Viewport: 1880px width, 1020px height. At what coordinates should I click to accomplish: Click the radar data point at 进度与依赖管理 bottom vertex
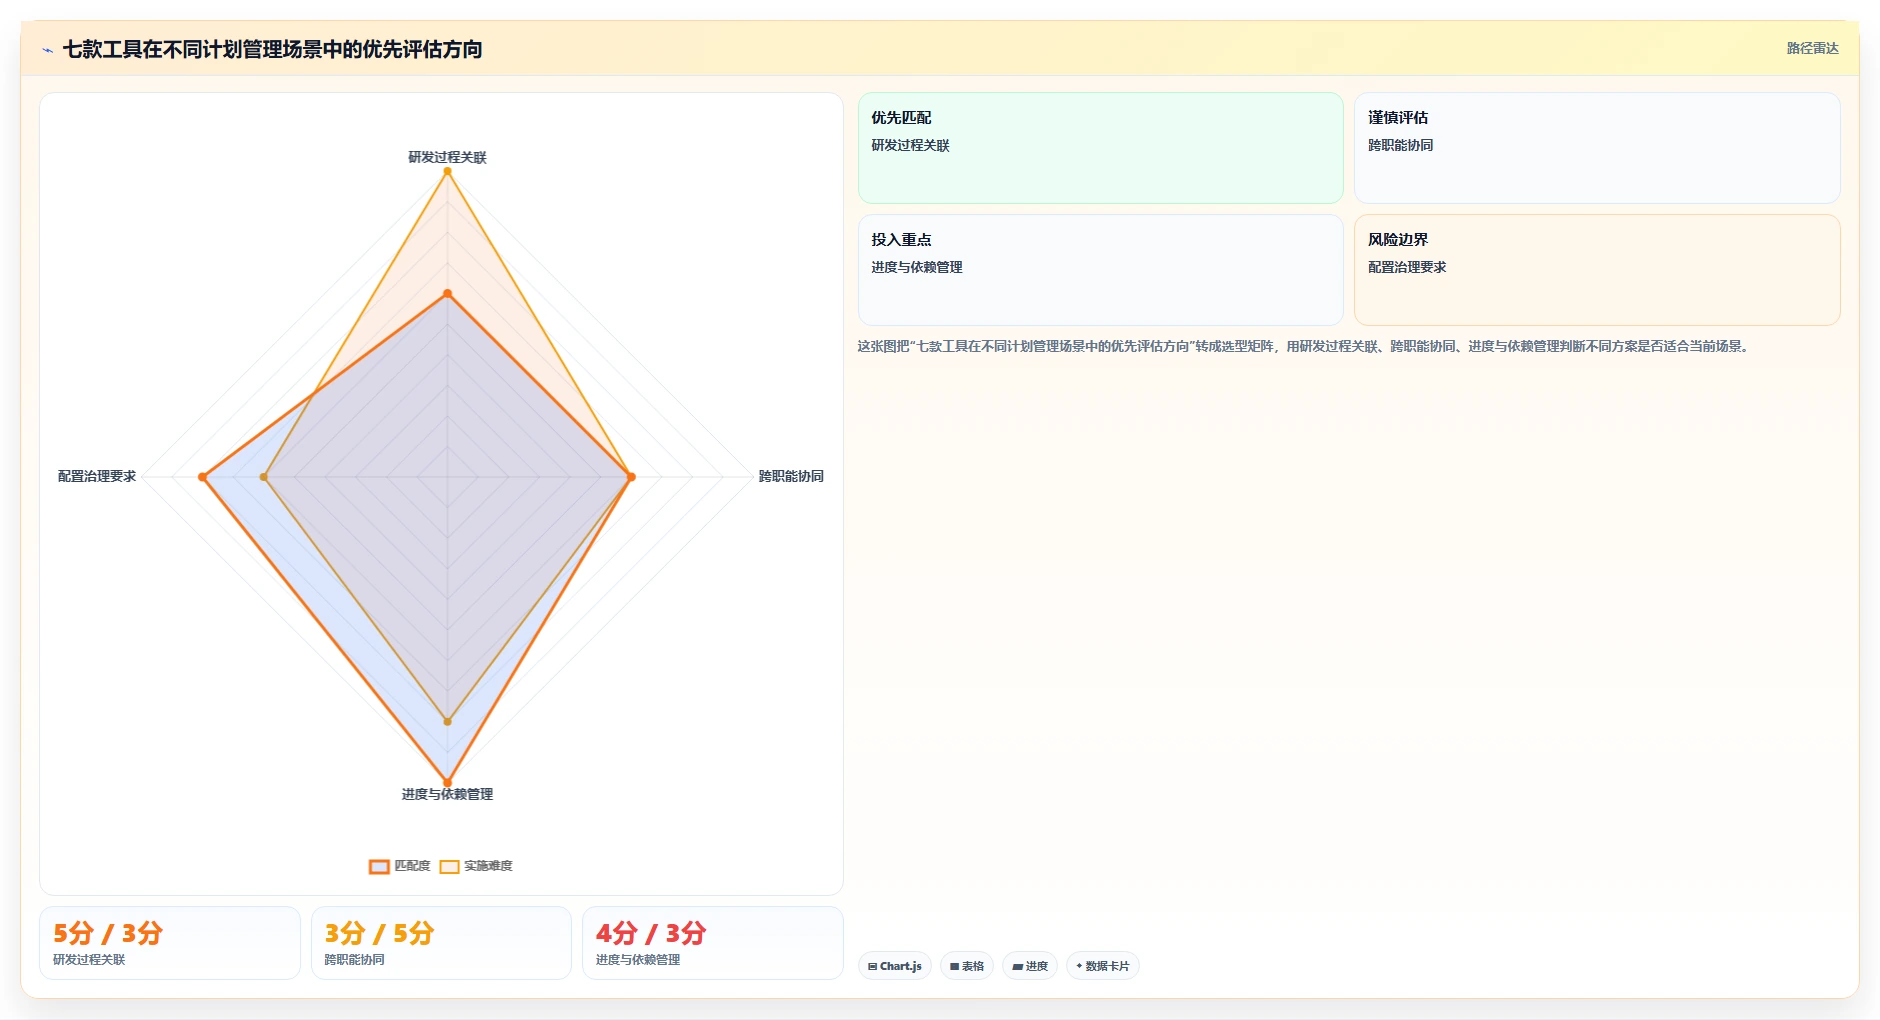click(x=447, y=783)
